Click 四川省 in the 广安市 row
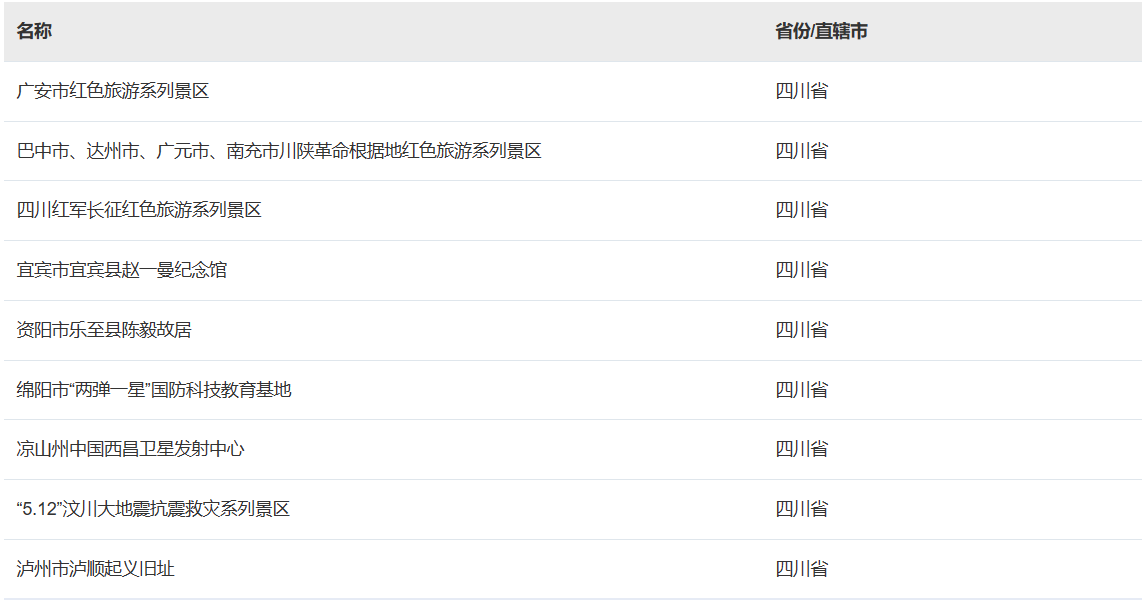 click(x=802, y=91)
